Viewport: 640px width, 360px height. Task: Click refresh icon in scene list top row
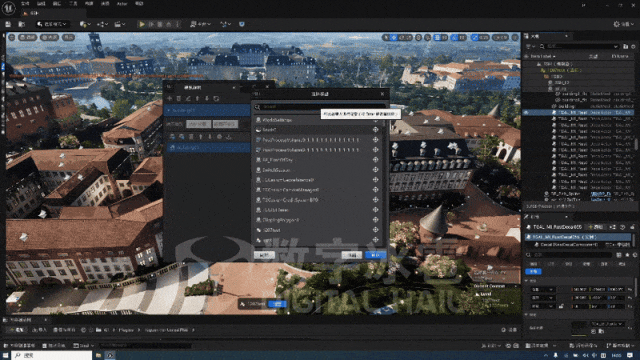pyautogui.click(x=216, y=98)
